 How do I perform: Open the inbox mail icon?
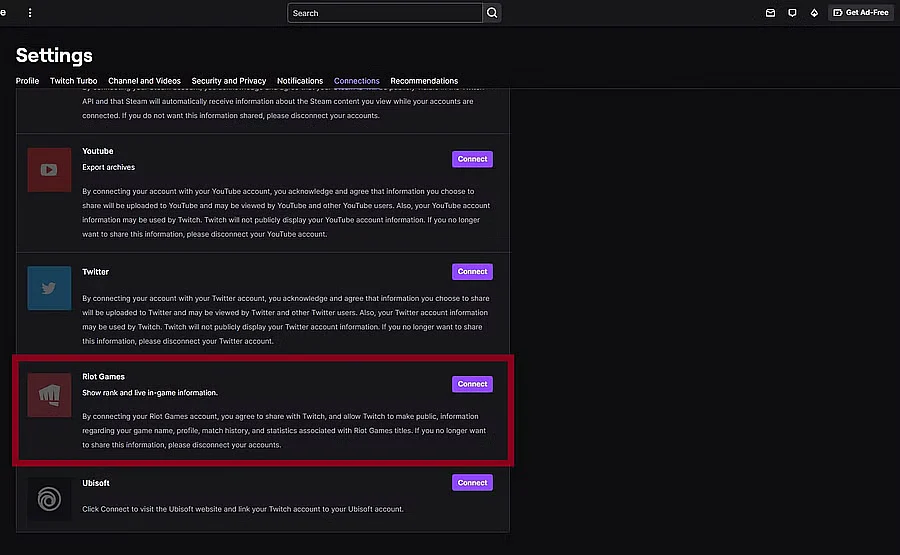tap(770, 13)
